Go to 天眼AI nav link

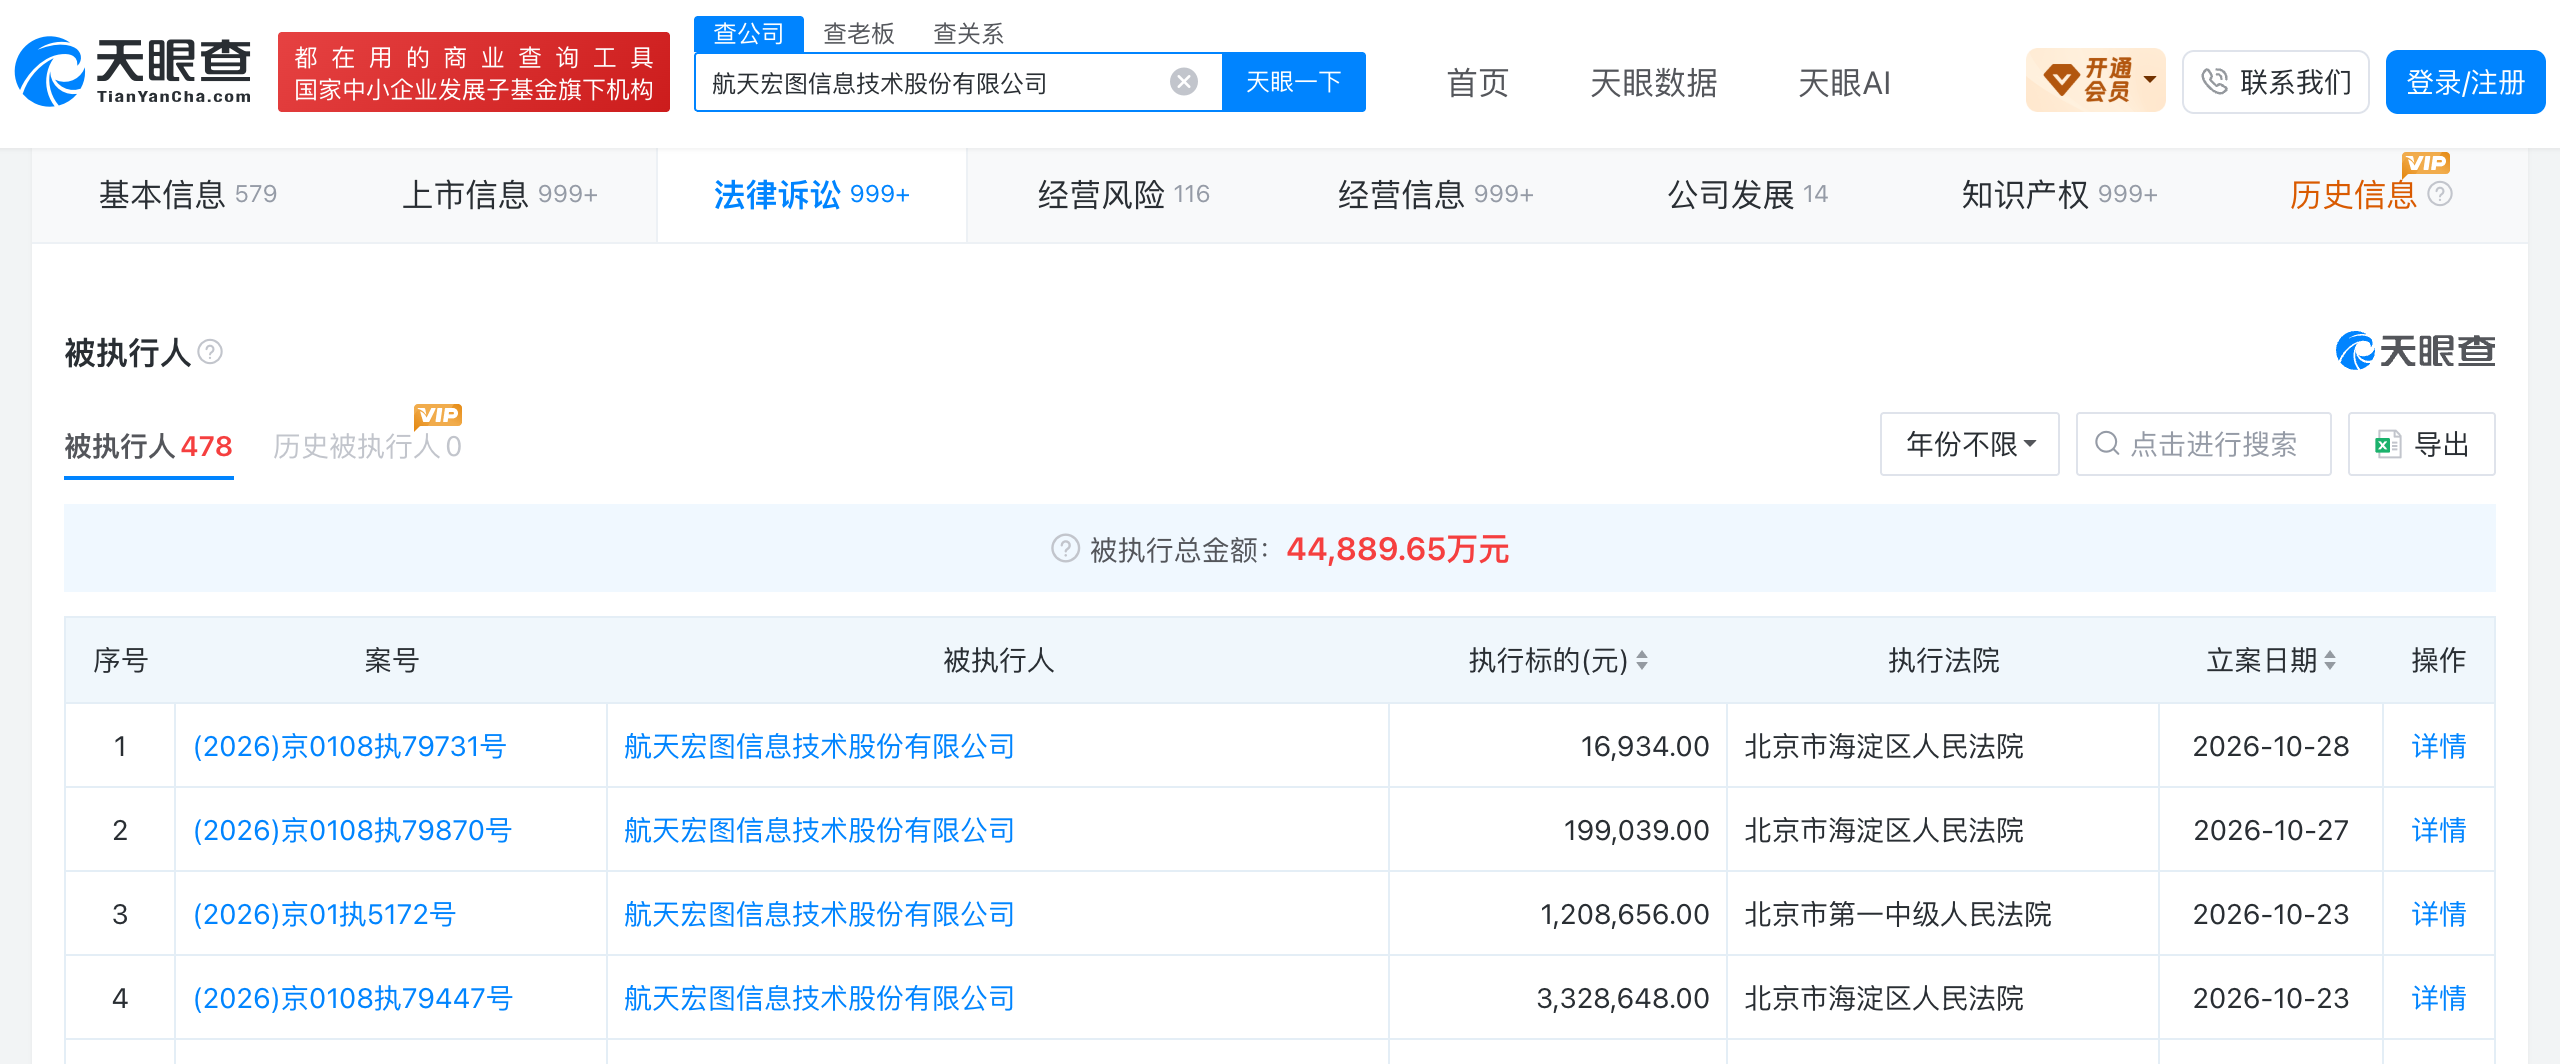point(1844,83)
